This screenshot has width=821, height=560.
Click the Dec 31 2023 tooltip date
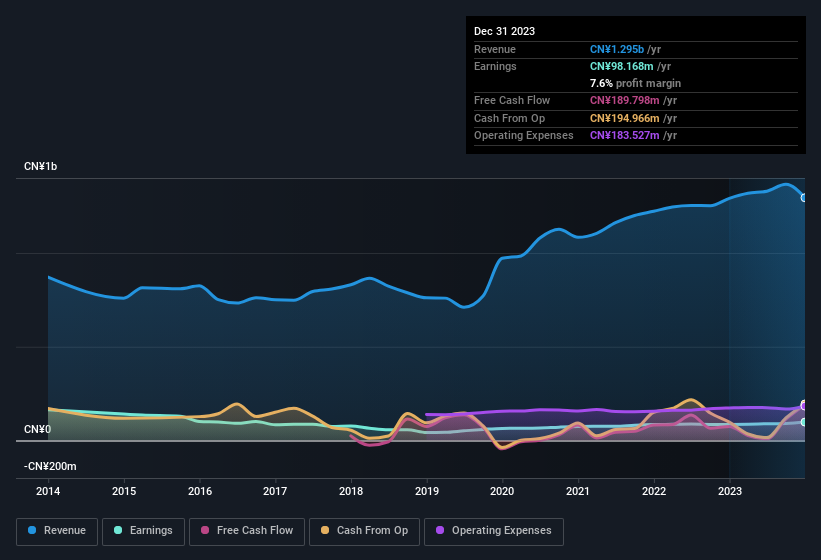point(504,31)
